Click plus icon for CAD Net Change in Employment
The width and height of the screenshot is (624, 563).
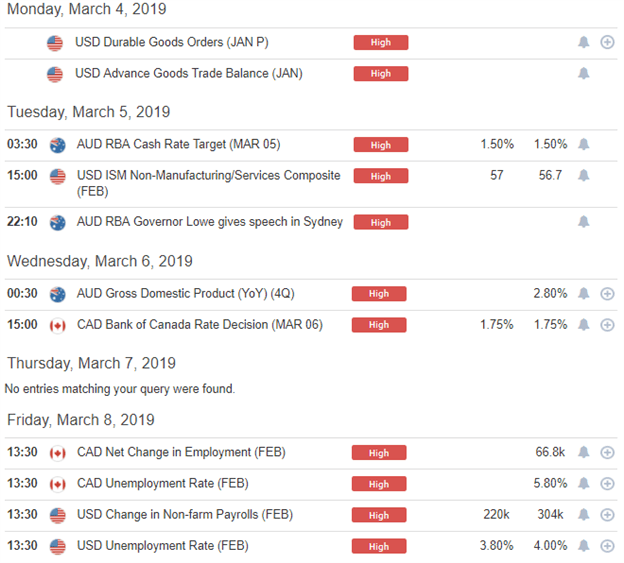[607, 452]
